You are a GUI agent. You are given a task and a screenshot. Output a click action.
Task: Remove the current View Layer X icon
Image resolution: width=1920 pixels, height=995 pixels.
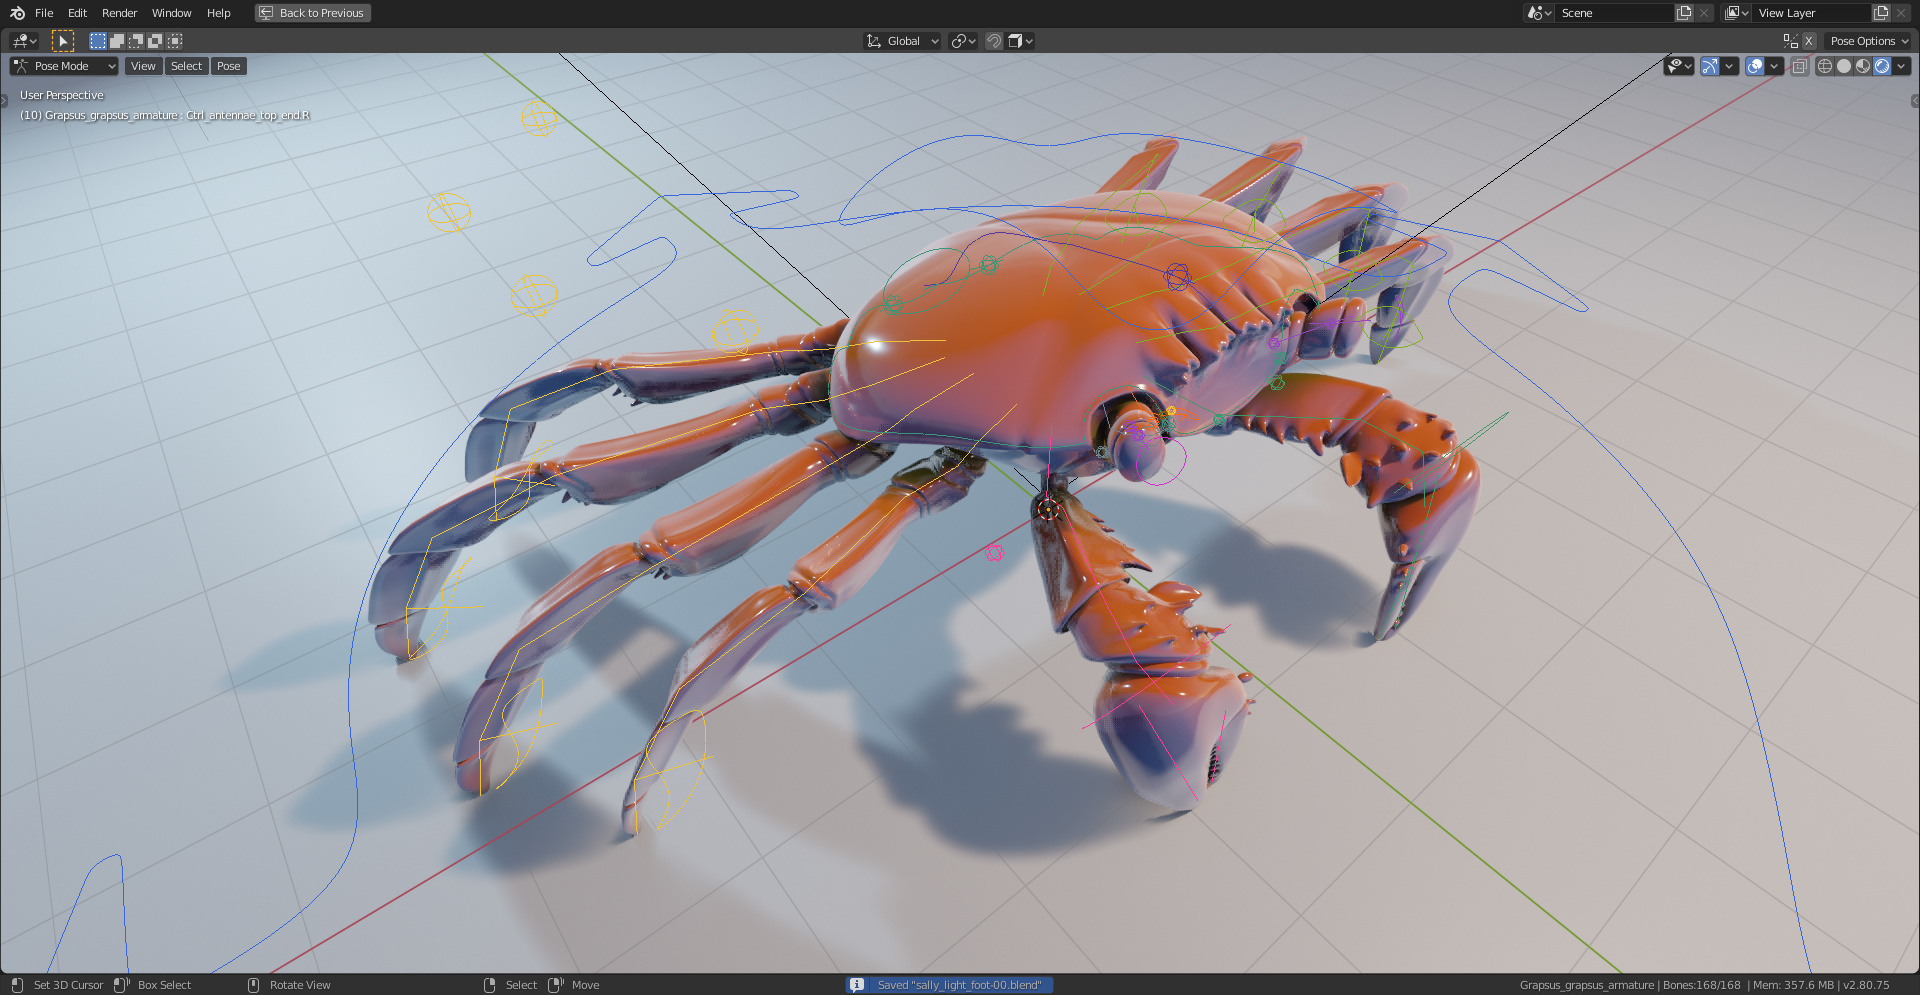[x=1901, y=13]
